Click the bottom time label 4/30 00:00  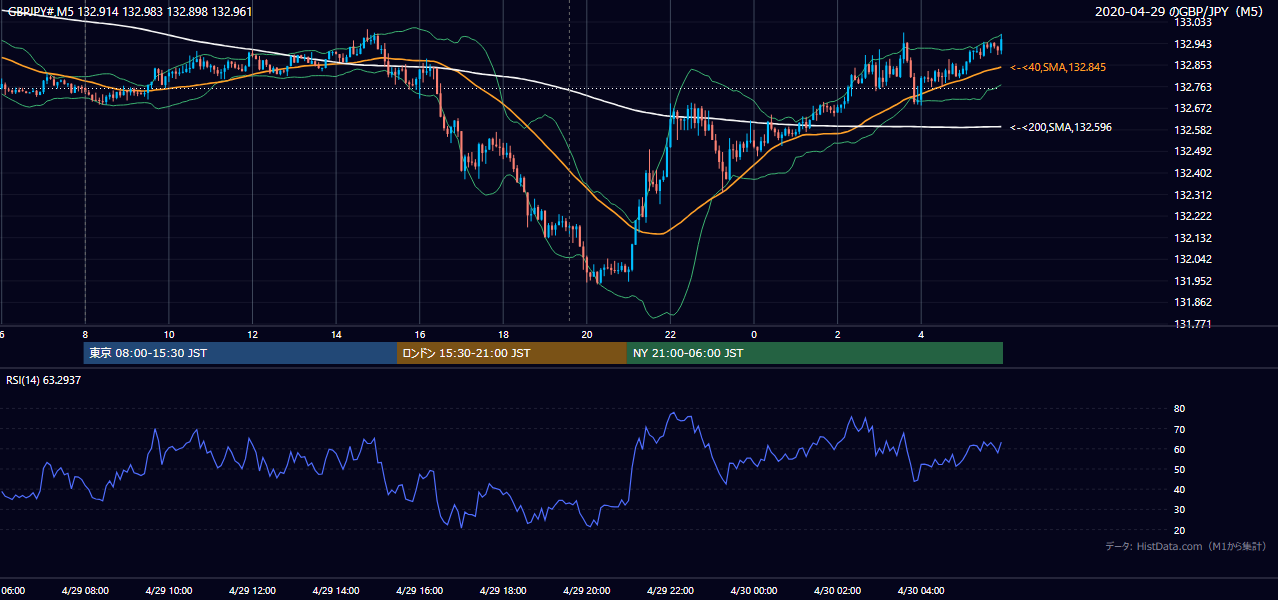click(x=754, y=590)
